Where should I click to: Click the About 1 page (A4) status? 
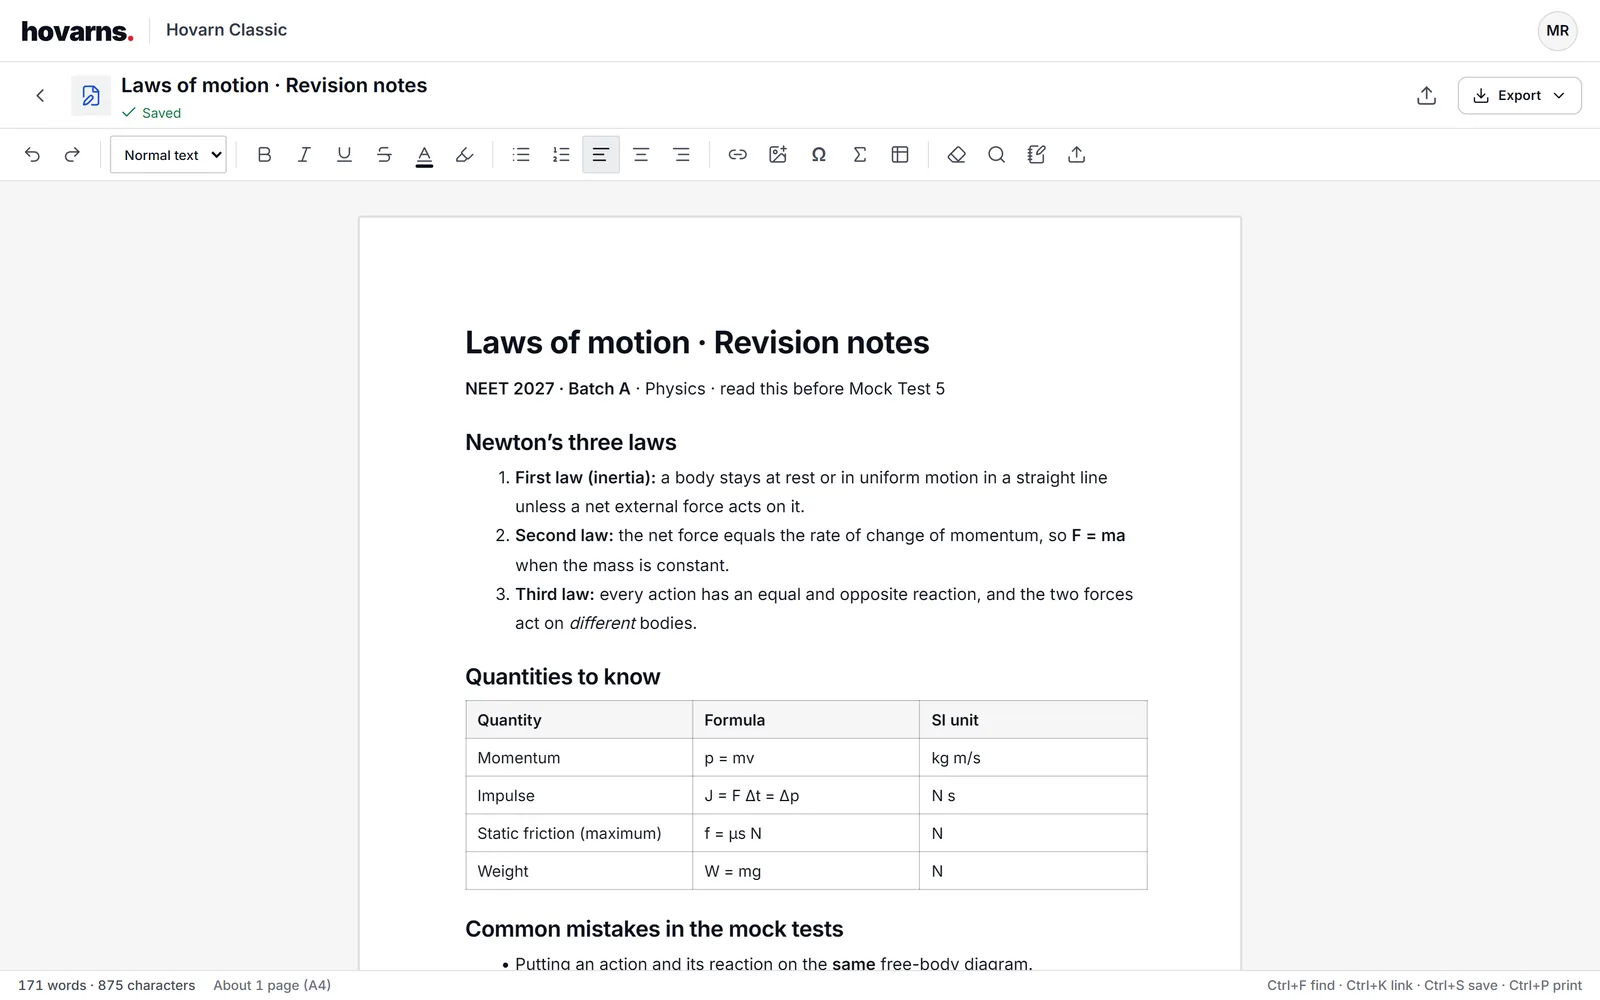point(272,985)
